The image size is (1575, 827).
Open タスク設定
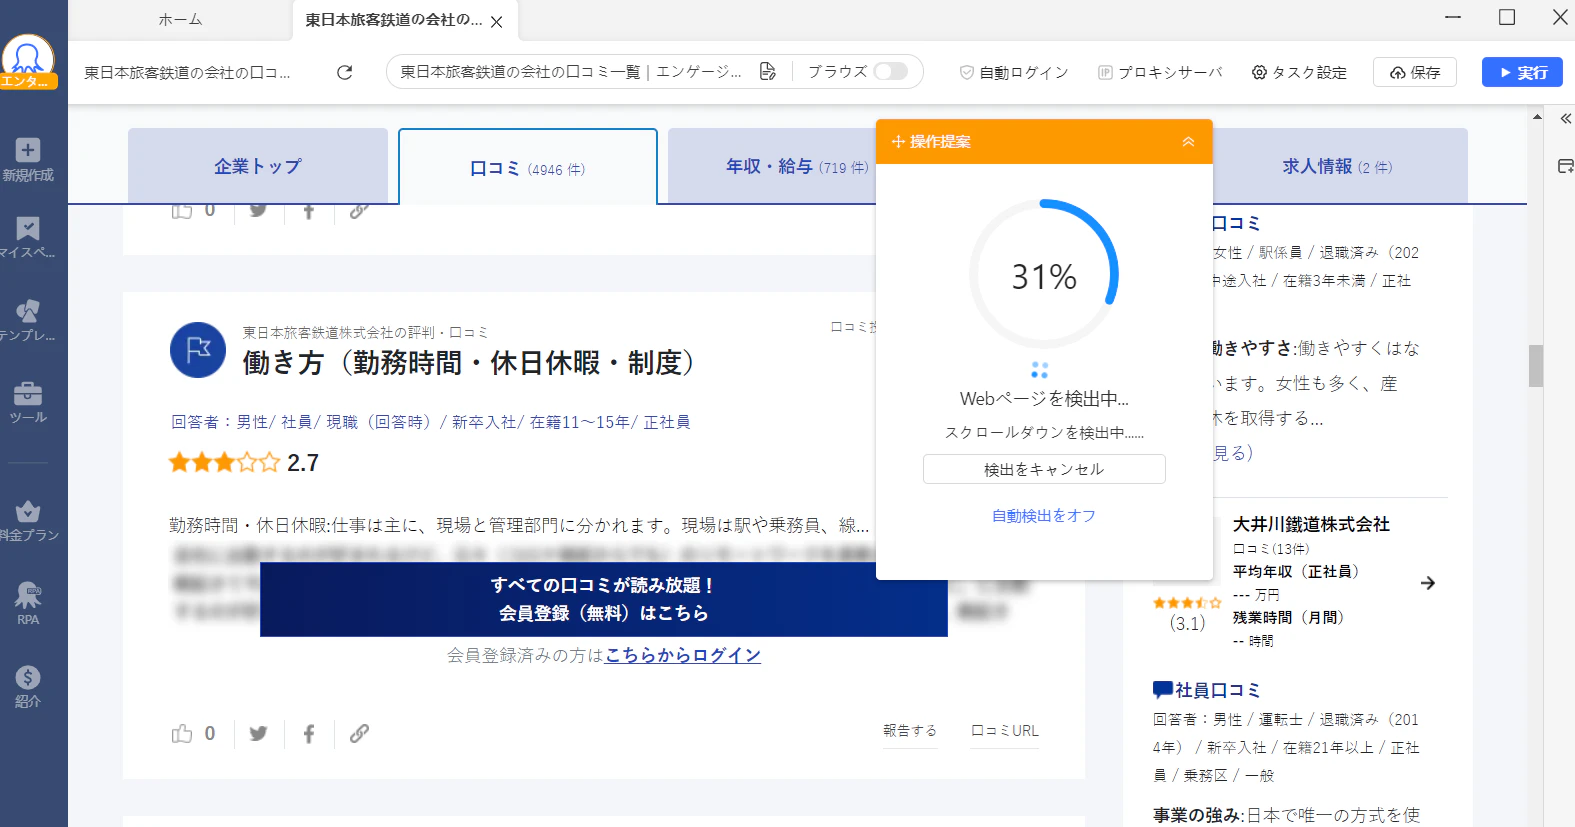click(1299, 72)
